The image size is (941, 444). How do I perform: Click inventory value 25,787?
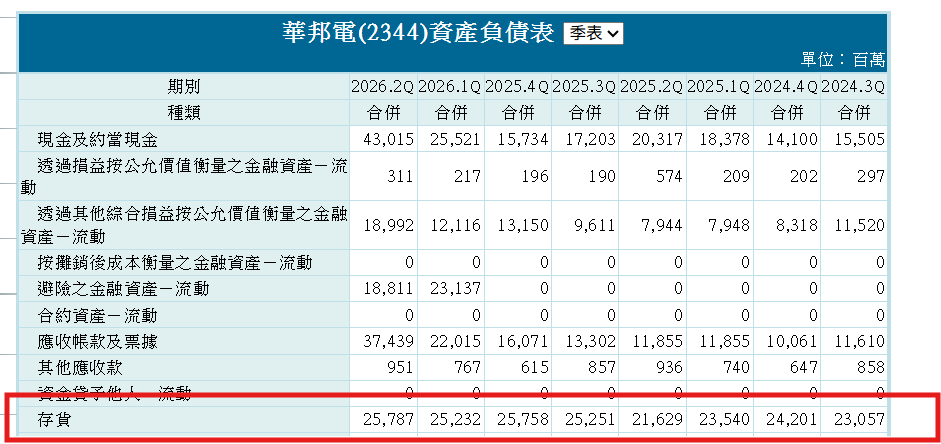(x=388, y=419)
